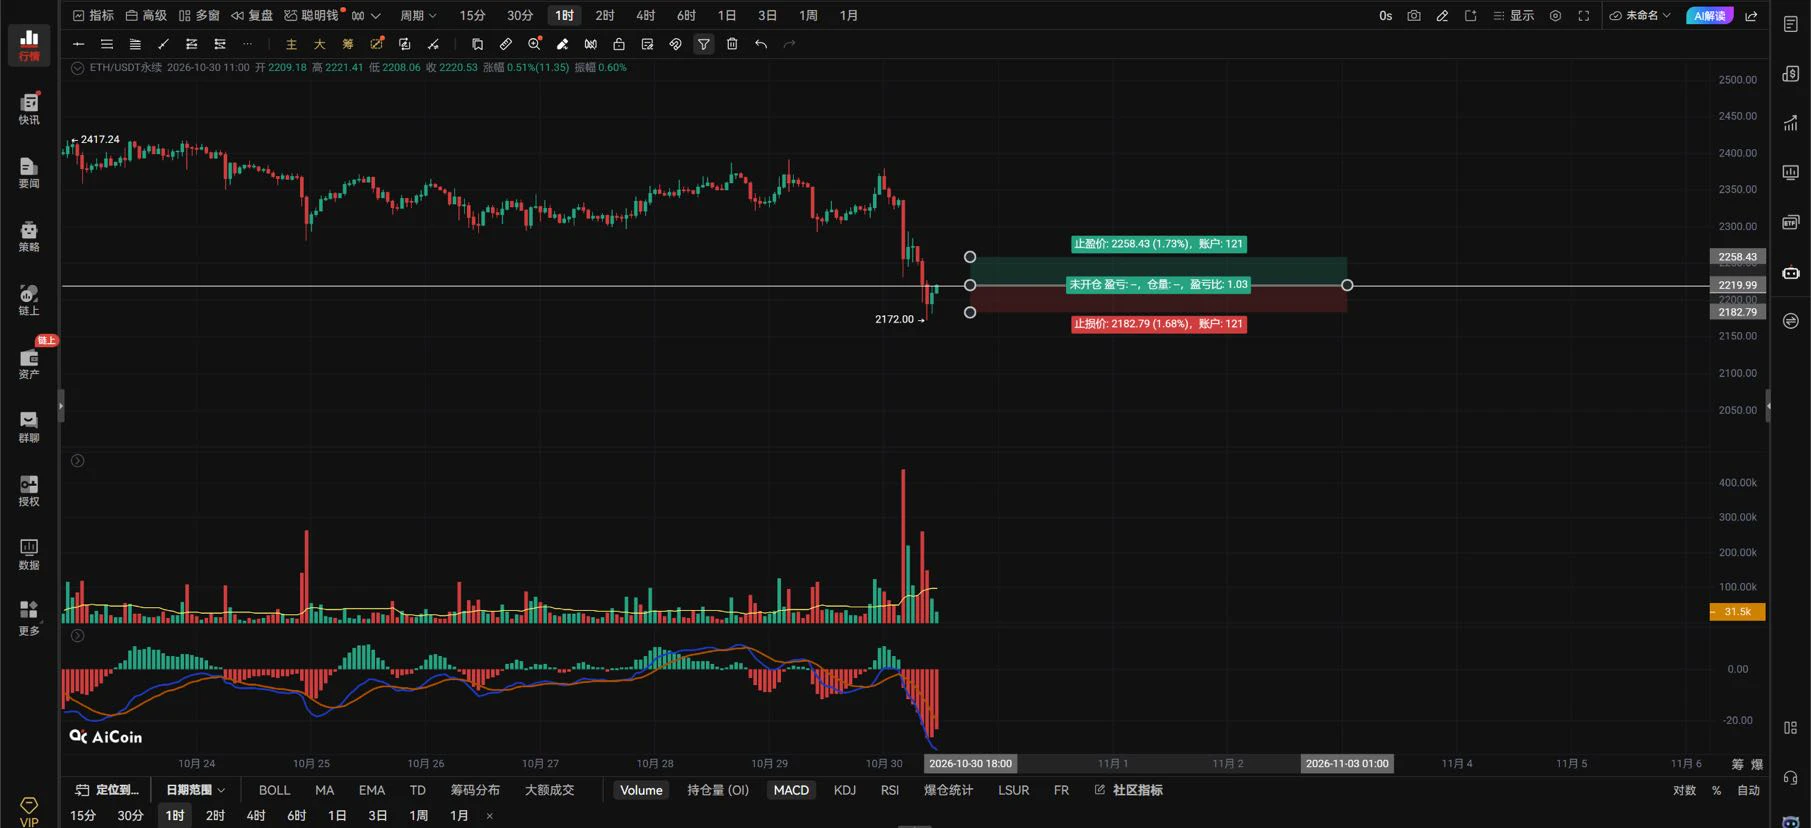Switch to the 4时 interval in top bar
1811x828 pixels.
(x=646, y=16)
